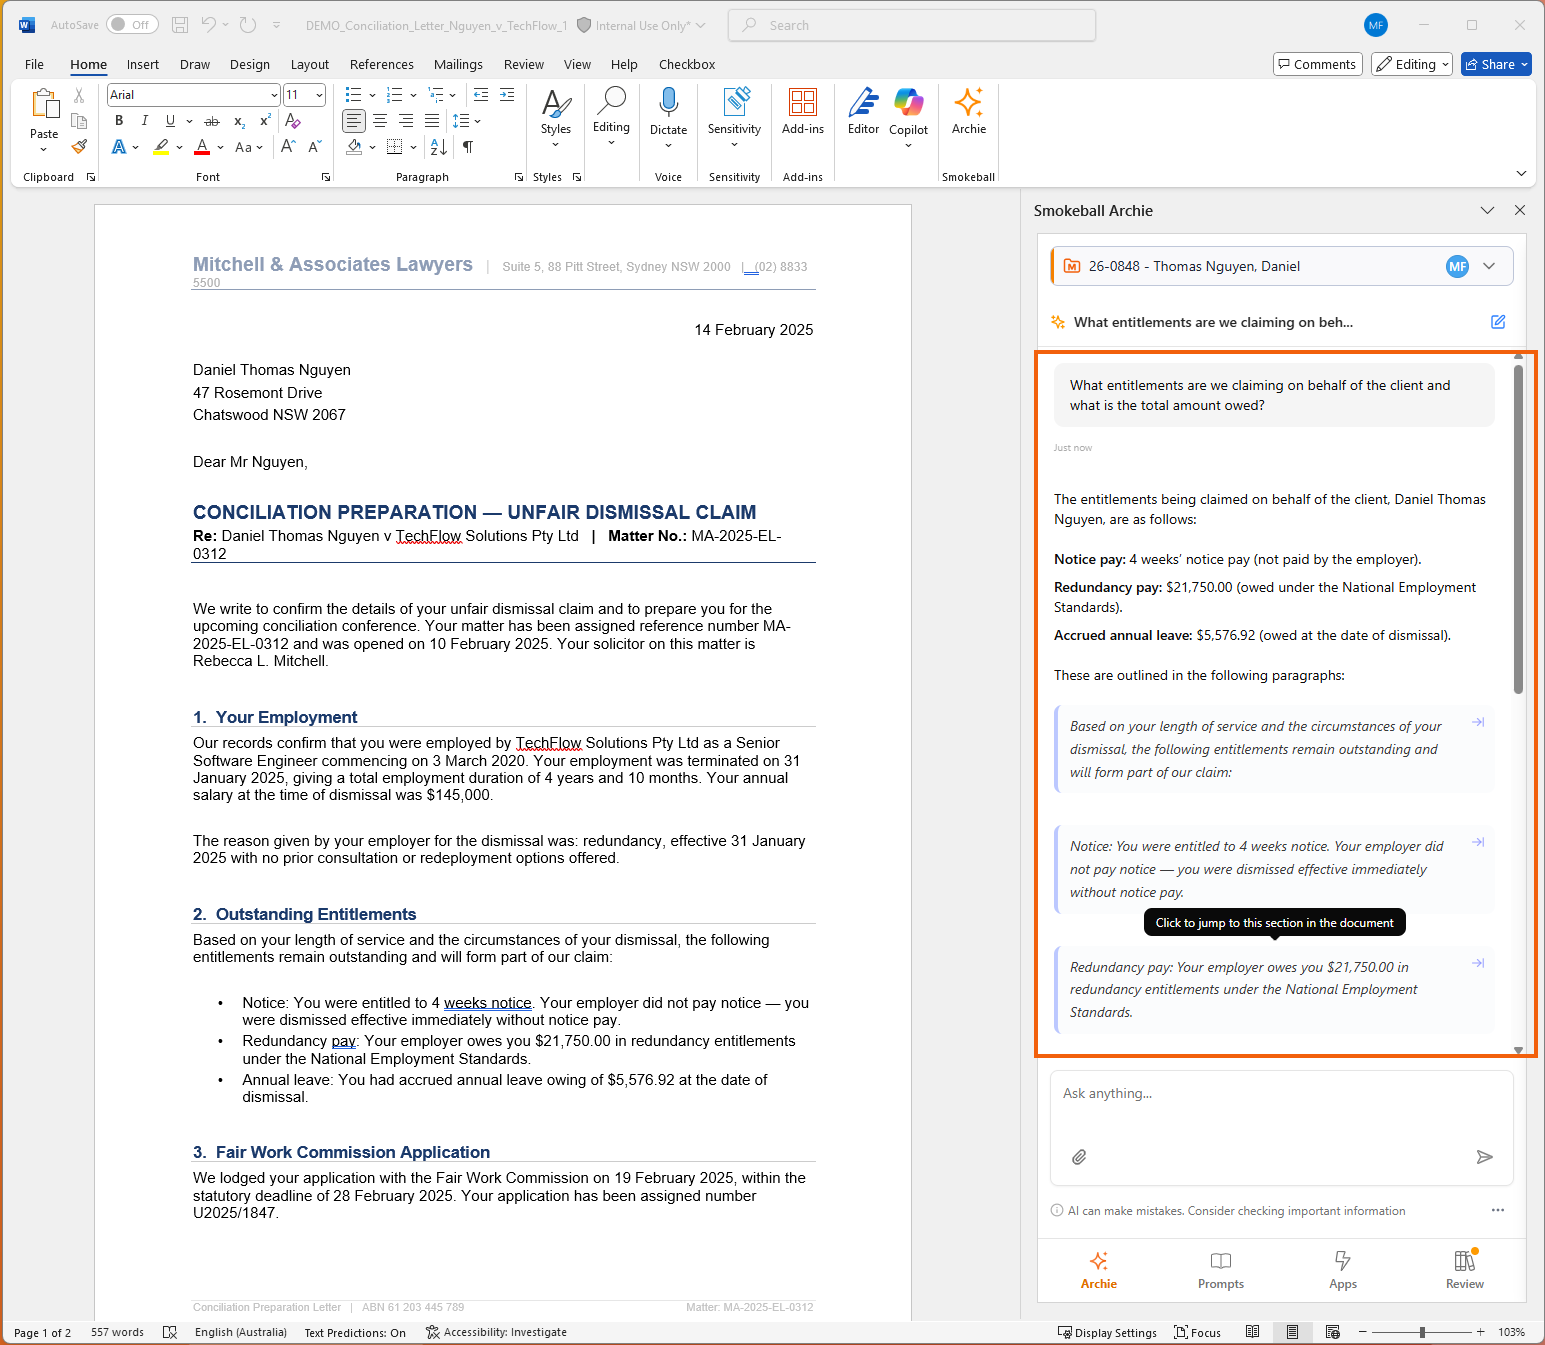Toggle AutoSave switch

click(132, 25)
